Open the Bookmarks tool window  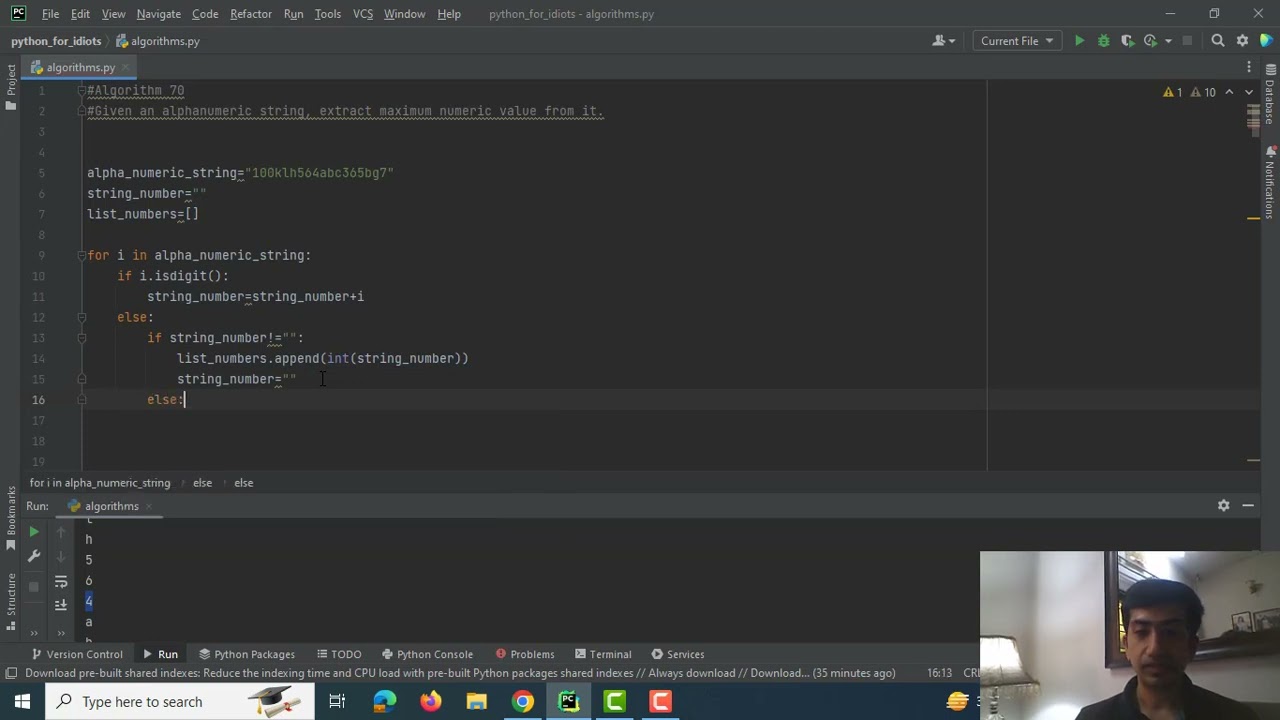tap(11, 520)
